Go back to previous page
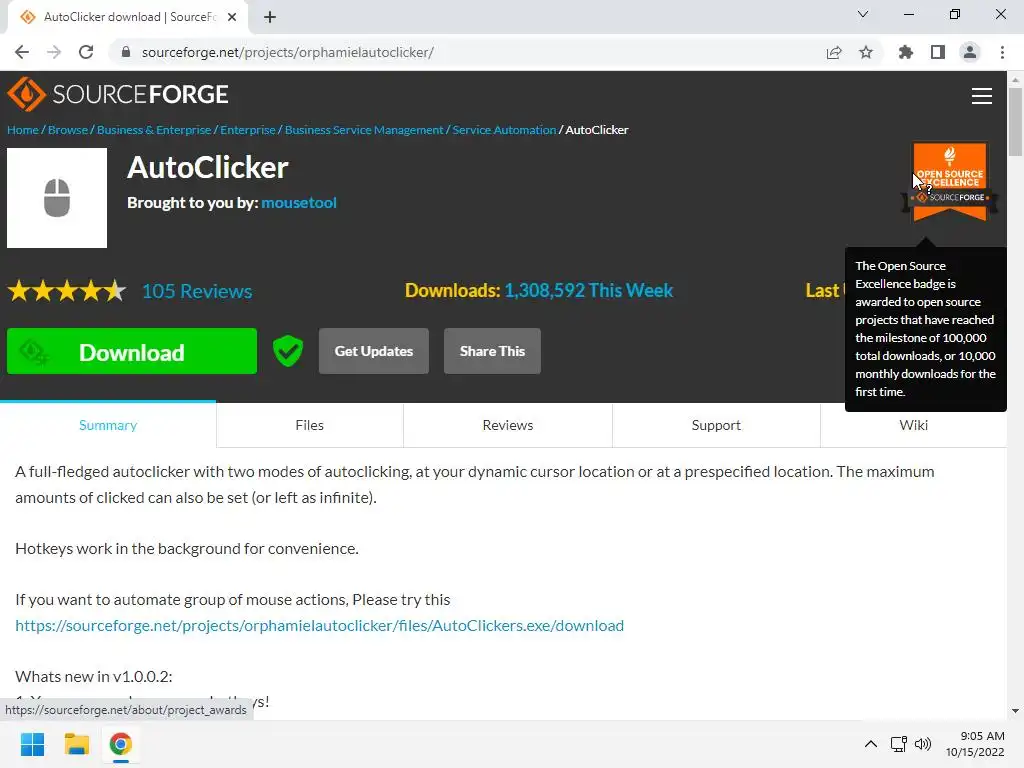This screenshot has height=768, width=1024. click(x=22, y=52)
